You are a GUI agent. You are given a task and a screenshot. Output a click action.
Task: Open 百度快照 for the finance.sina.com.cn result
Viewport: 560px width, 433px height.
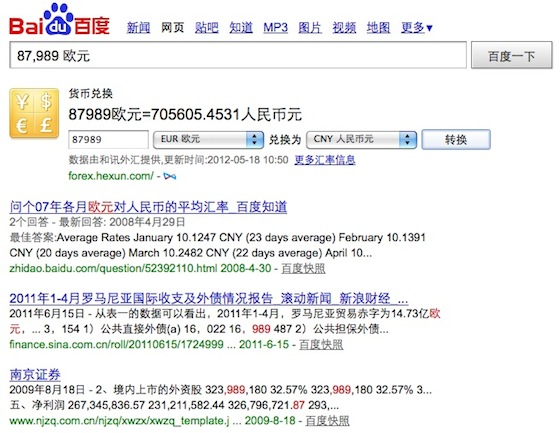pyautogui.click(x=321, y=344)
